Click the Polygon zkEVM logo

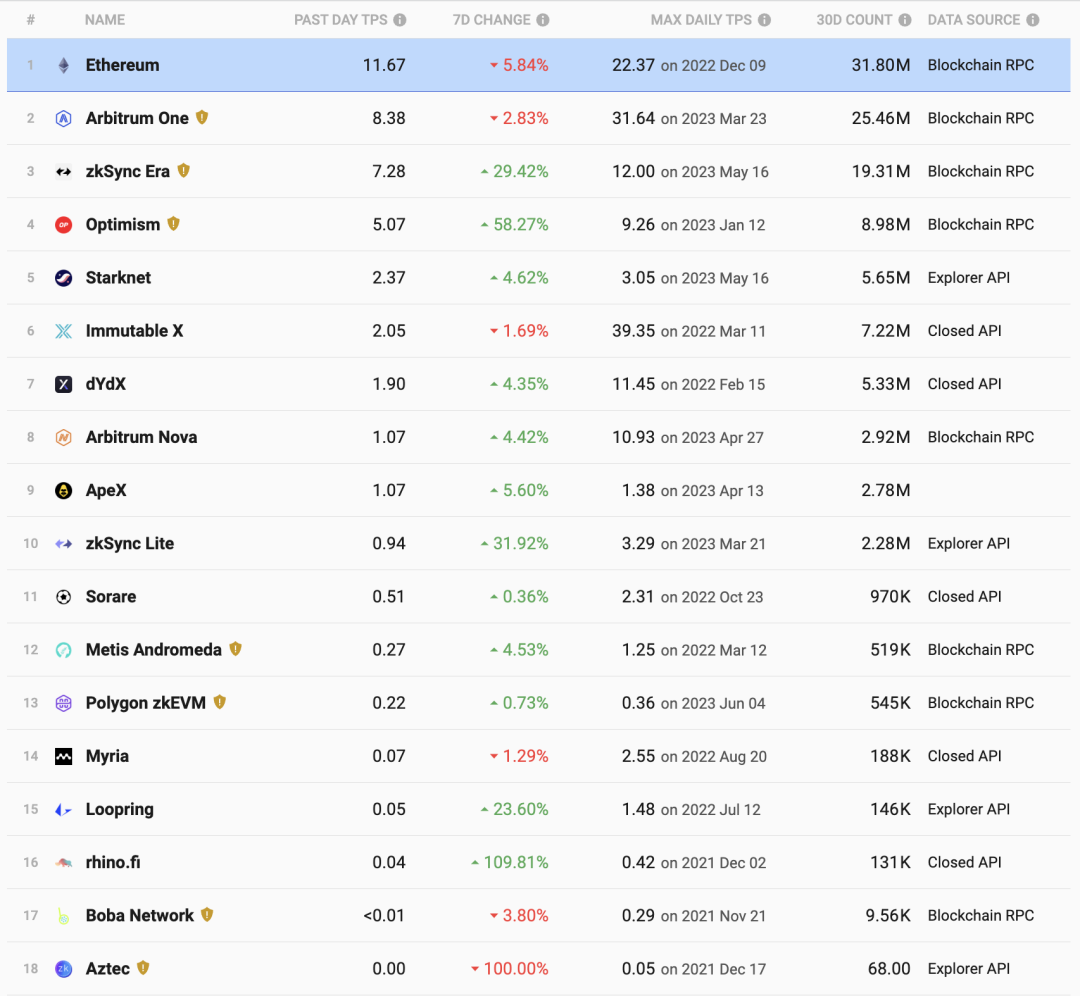coord(62,702)
